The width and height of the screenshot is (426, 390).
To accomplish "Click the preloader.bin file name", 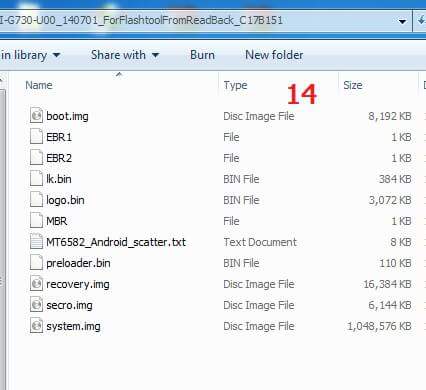I will [x=78, y=263].
